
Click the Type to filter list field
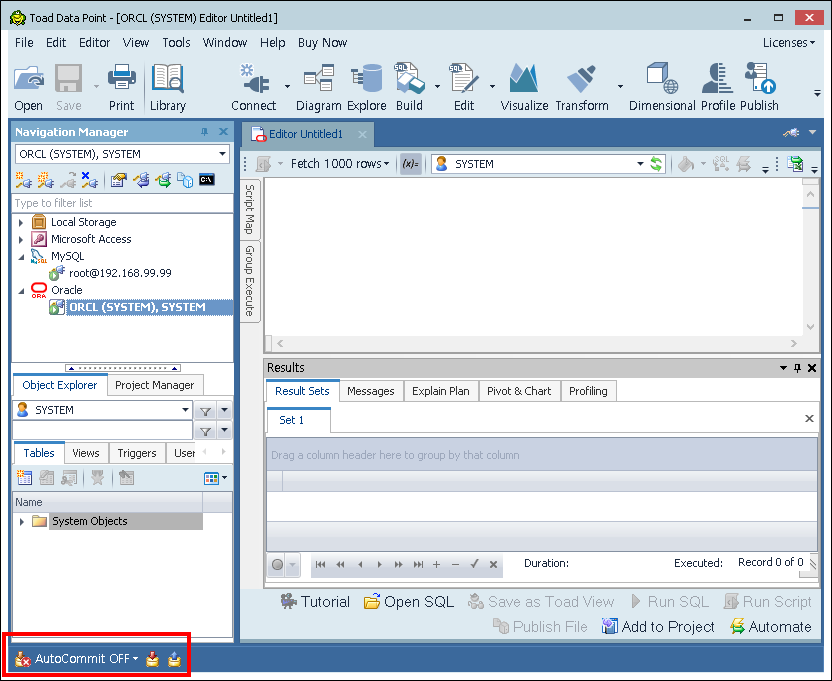120,203
